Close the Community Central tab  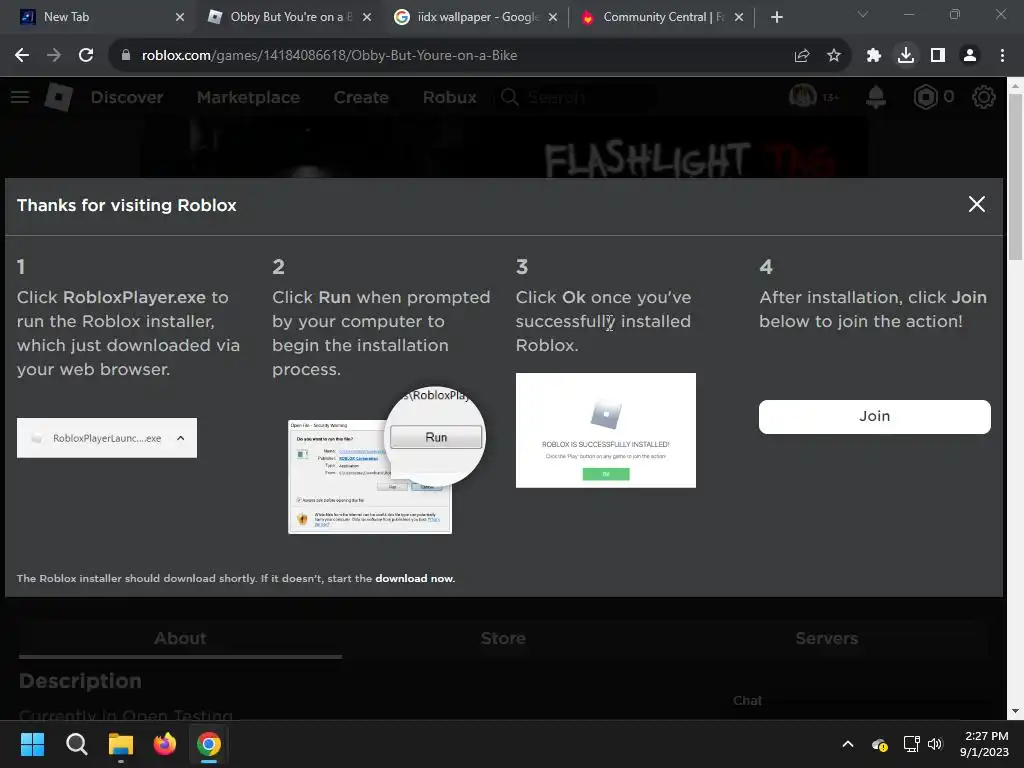[x=739, y=17]
